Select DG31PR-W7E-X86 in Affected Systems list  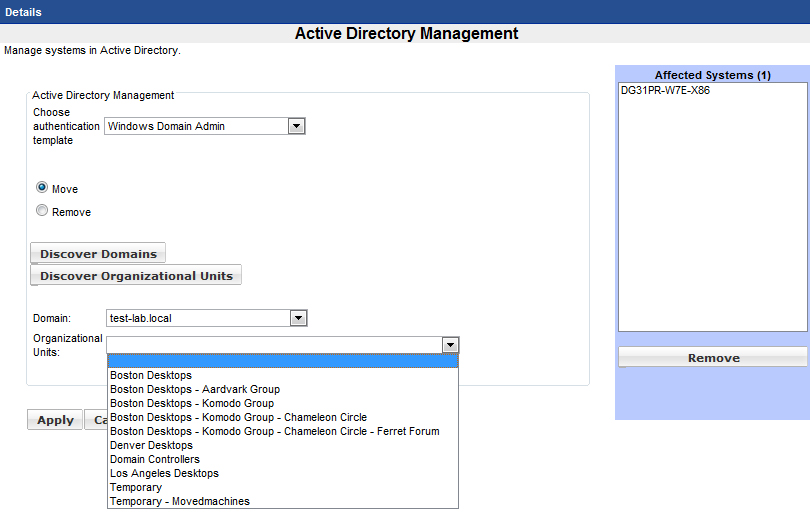pos(665,90)
